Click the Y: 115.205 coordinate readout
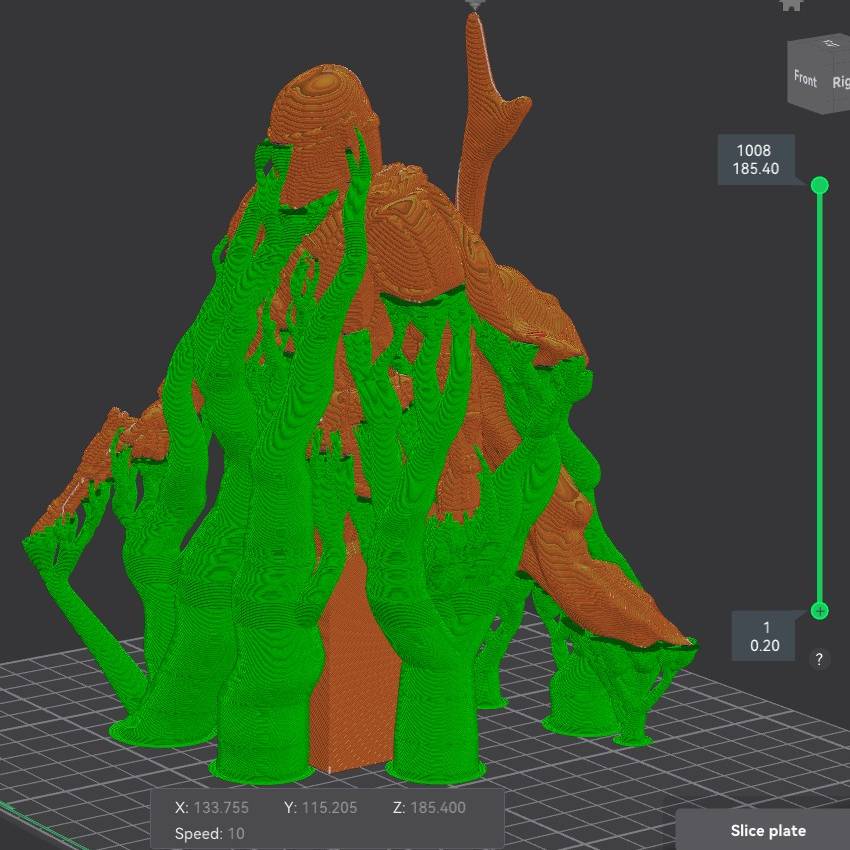Screen dimensions: 850x850 tap(320, 808)
